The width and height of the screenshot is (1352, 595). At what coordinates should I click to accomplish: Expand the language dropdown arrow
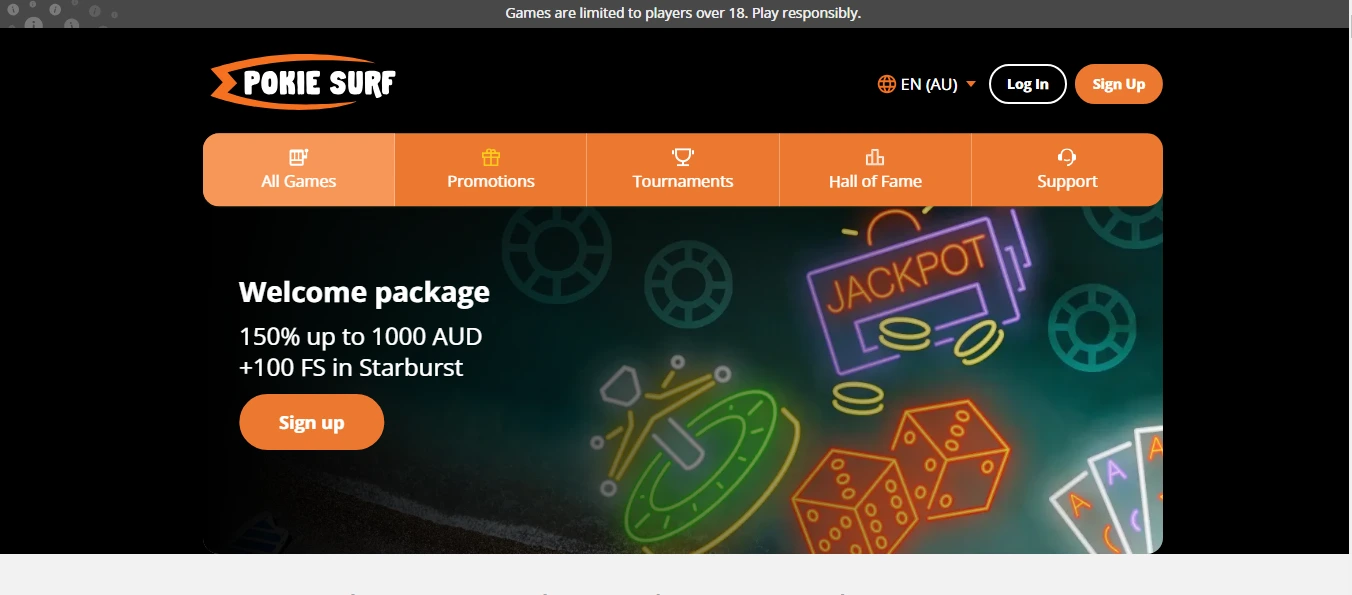(x=970, y=85)
